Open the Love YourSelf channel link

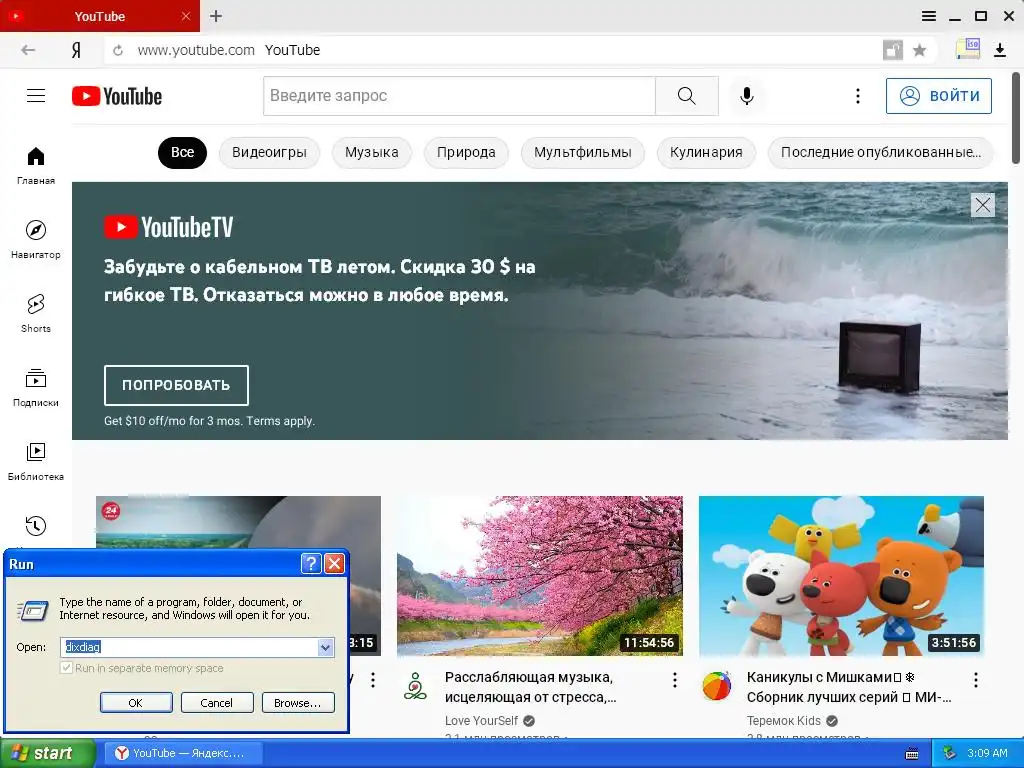tap(481, 721)
